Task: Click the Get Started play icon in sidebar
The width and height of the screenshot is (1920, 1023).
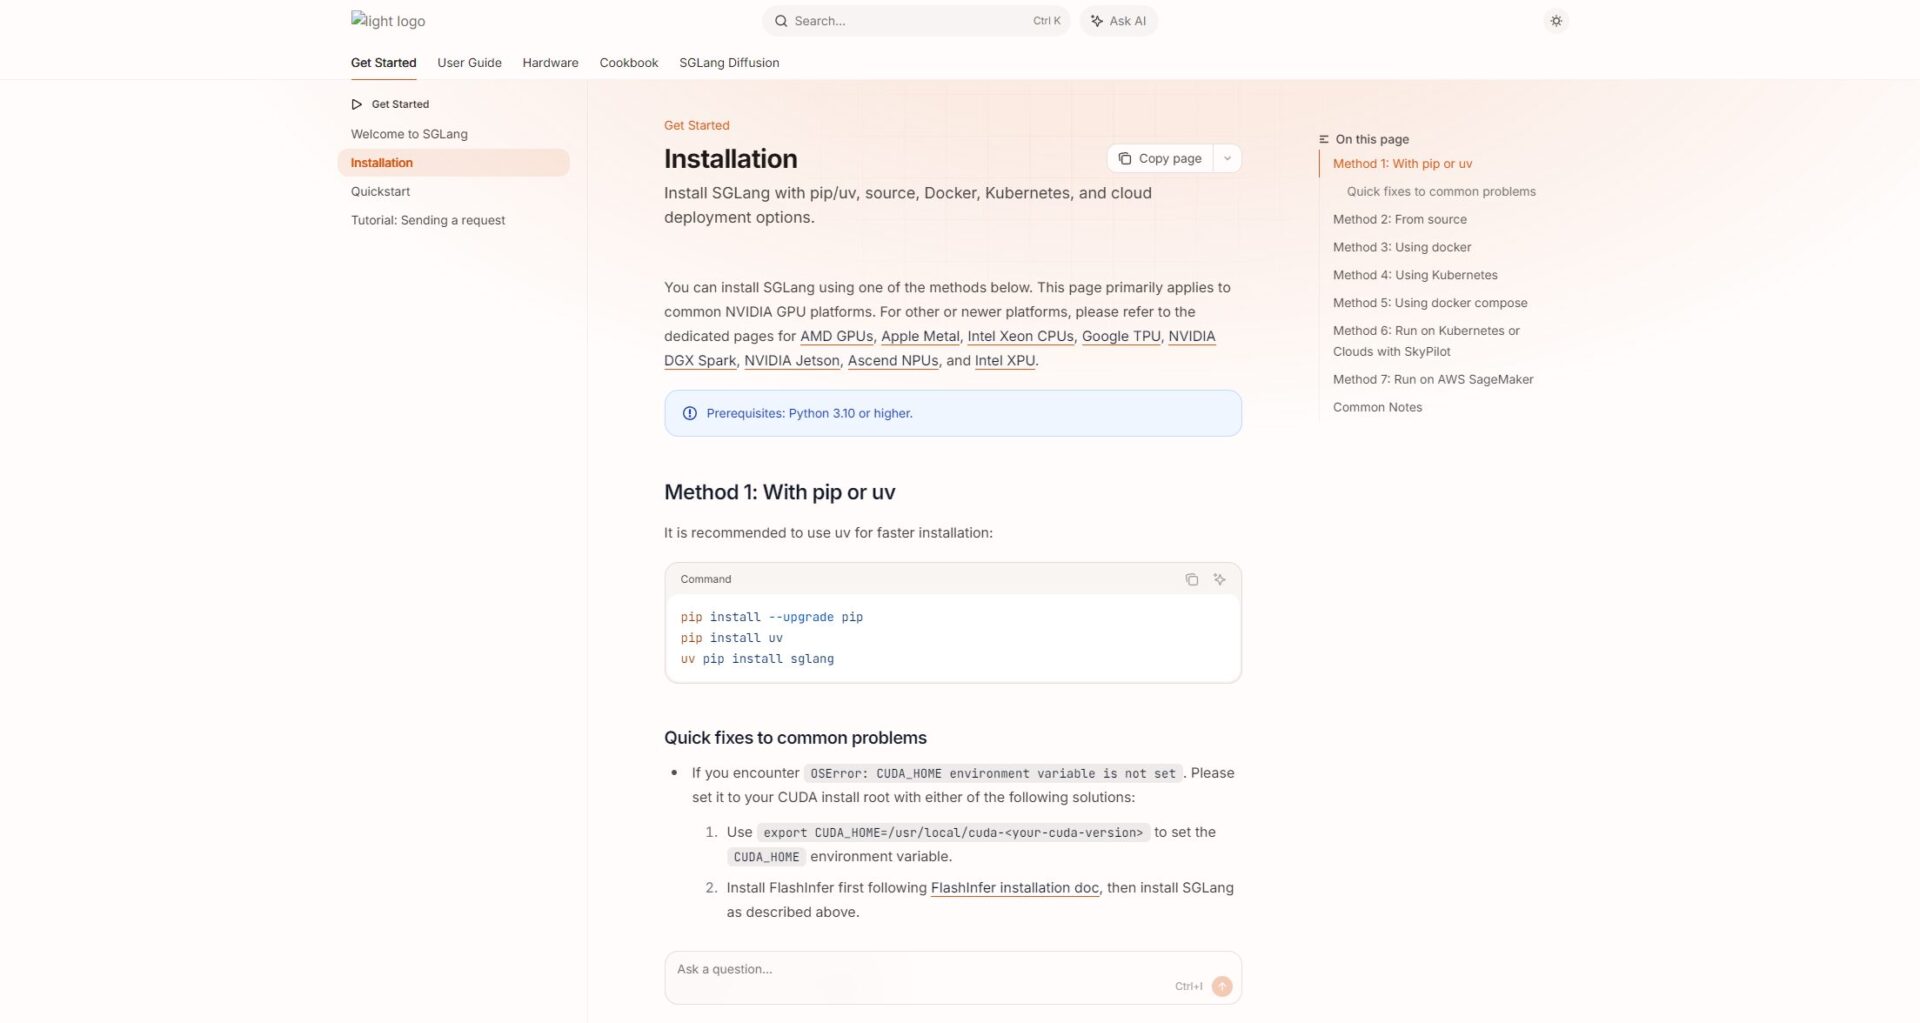Action: click(x=357, y=104)
